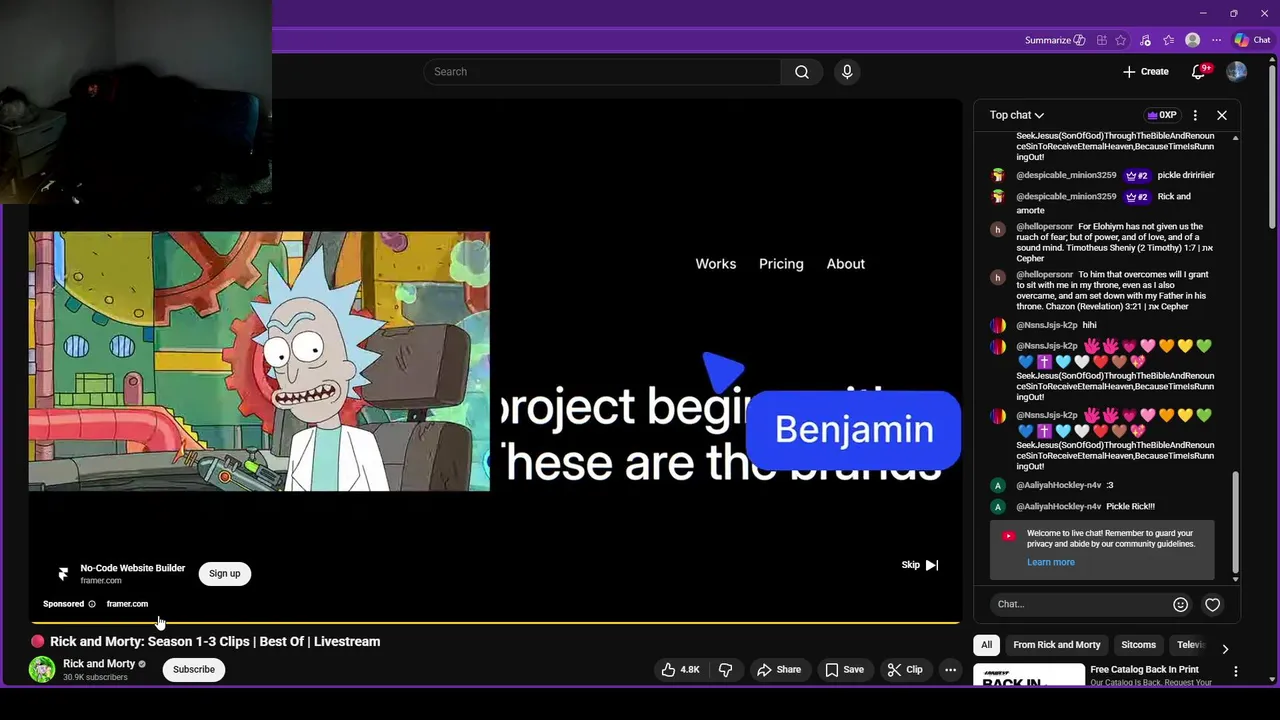This screenshot has width=1280, height=720.
Task: Close the live chat panel
Action: 1222,115
